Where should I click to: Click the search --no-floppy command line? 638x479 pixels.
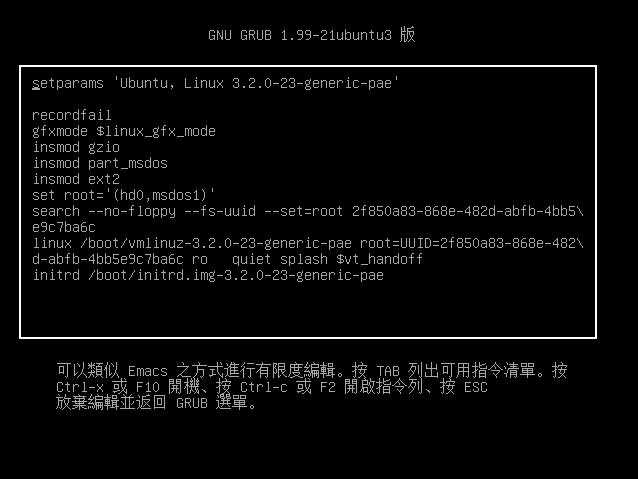pos(308,211)
